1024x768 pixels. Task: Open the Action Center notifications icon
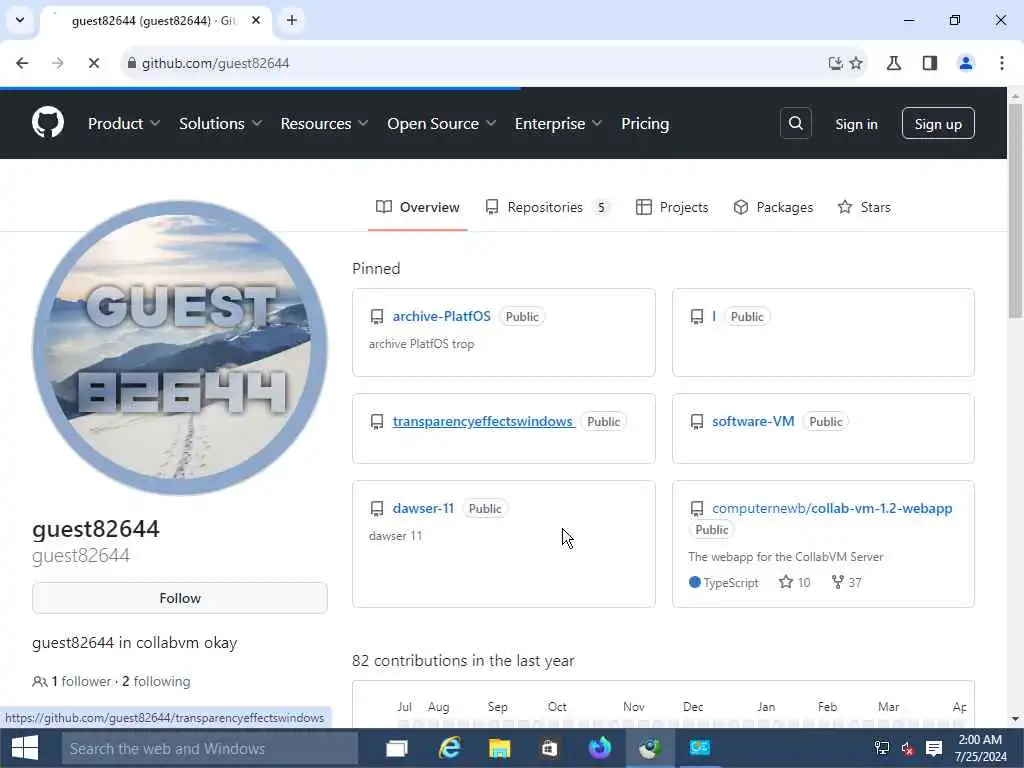tap(934, 748)
